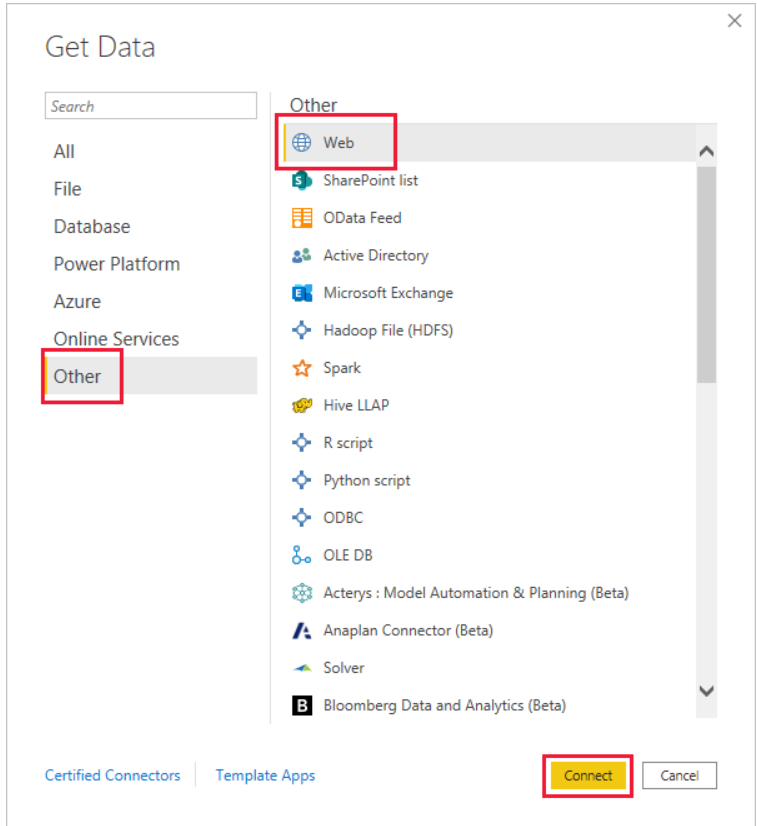The width and height of the screenshot is (757, 826).
Task: Open the Template Apps link
Action: (x=265, y=775)
